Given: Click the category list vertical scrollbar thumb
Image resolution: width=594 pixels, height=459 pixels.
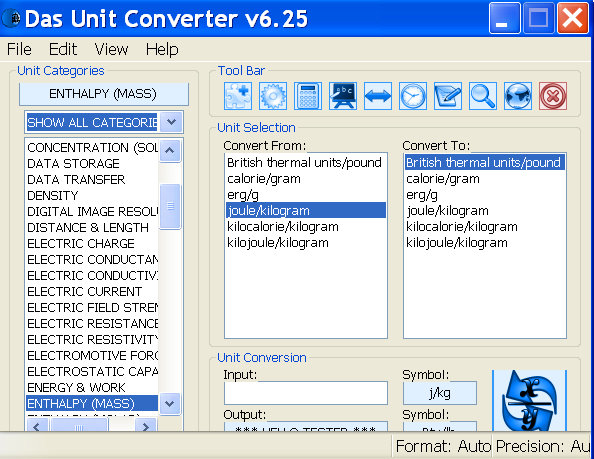Looking at the screenshot, I should [x=170, y=206].
